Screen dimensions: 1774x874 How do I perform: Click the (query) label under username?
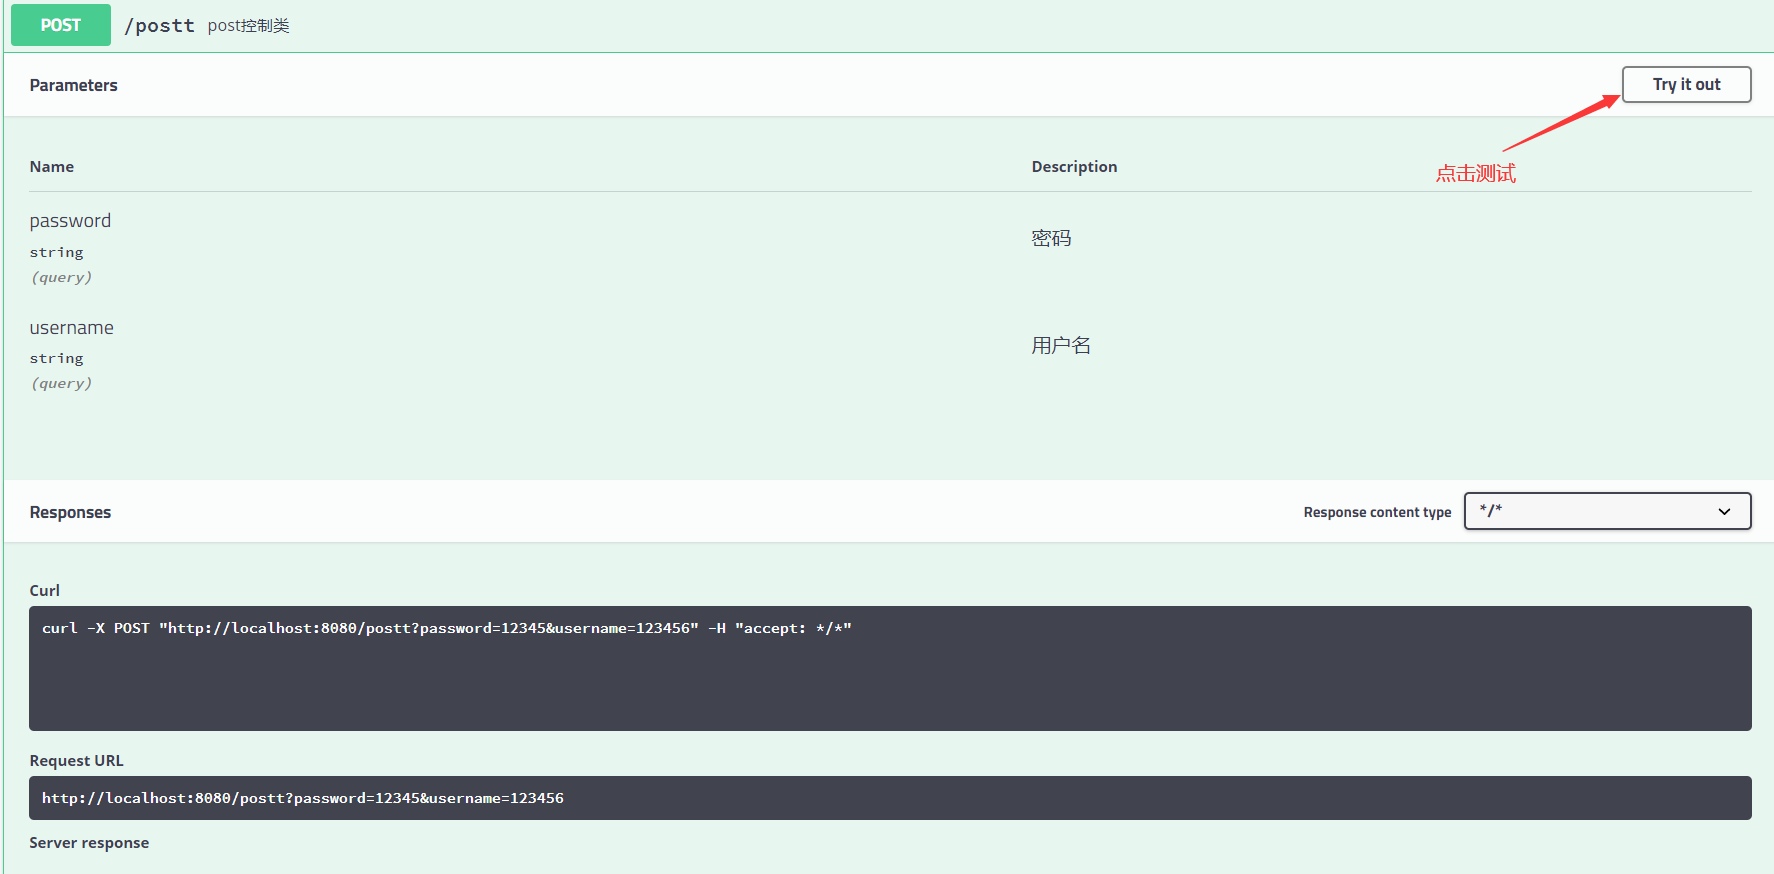click(x=61, y=383)
